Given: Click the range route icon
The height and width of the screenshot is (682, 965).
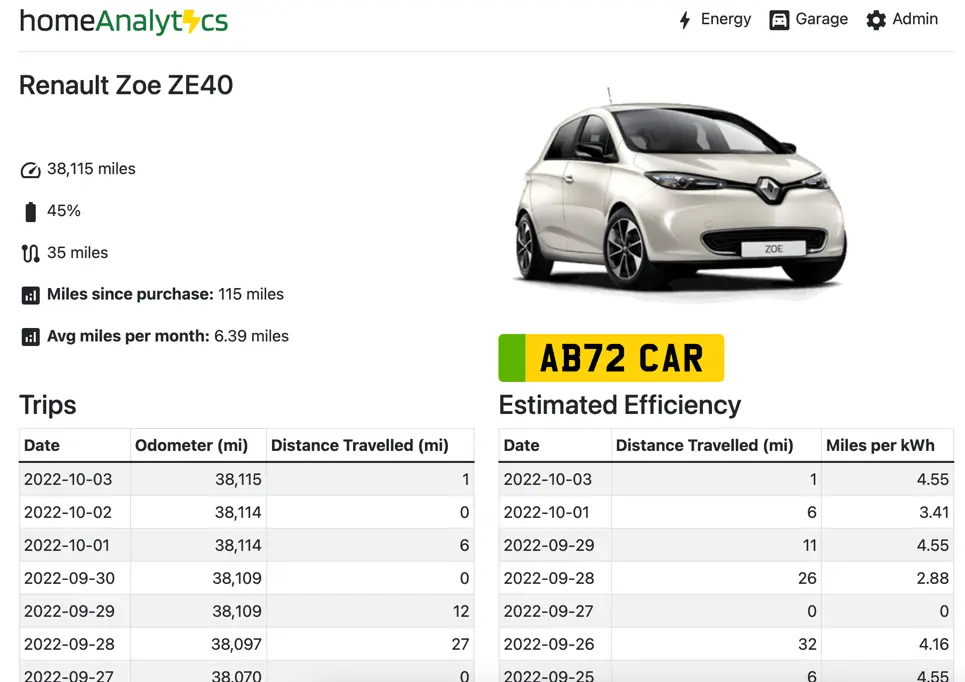Looking at the screenshot, I should [x=30, y=254].
